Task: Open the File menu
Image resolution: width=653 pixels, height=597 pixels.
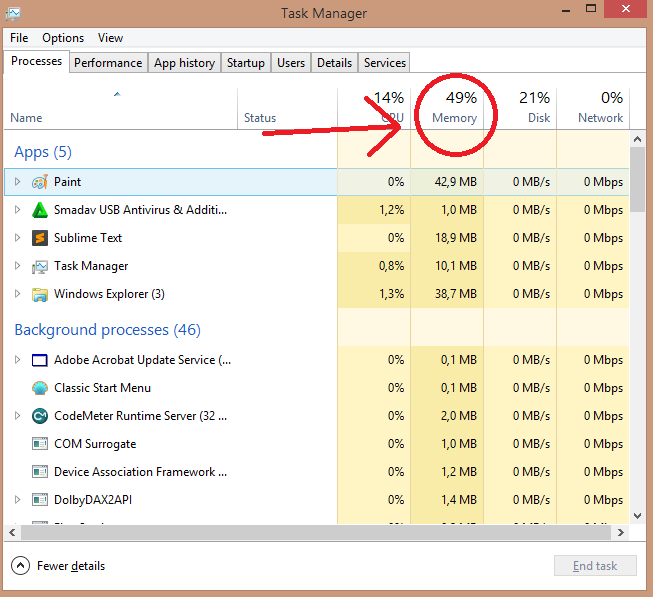Action: point(19,38)
